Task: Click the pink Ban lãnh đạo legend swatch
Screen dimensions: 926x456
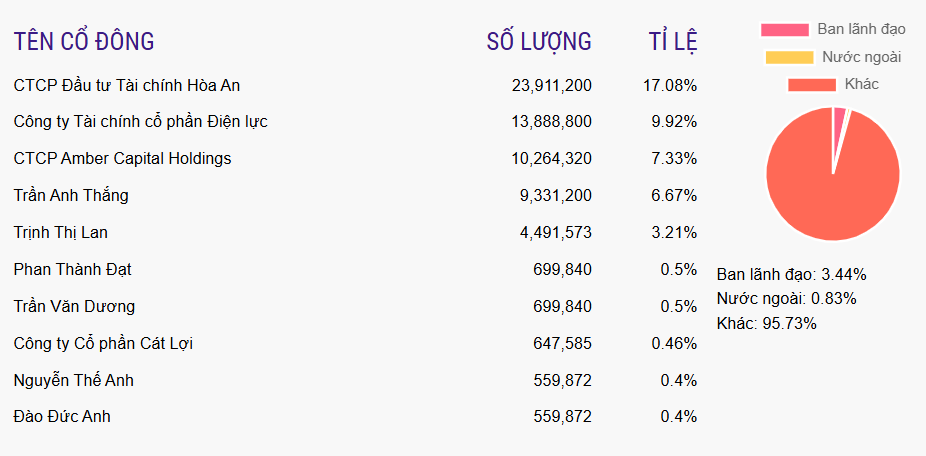Action: click(x=784, y=29)
